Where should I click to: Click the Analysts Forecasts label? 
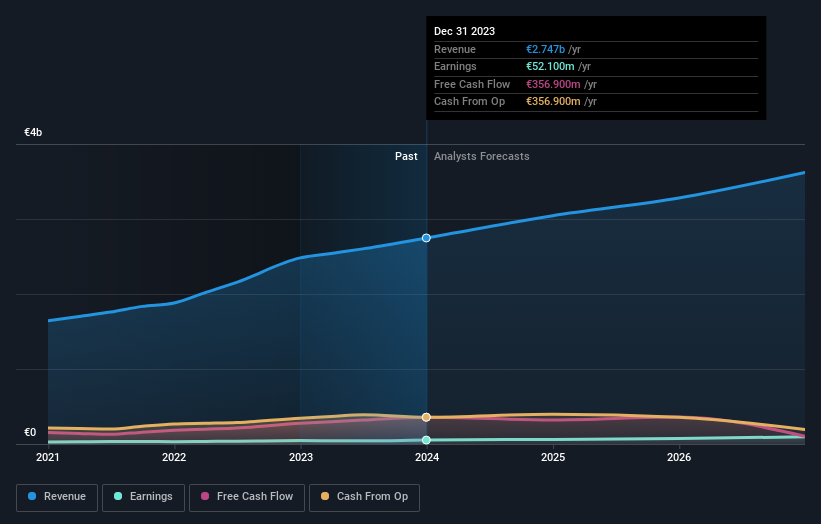tap(482, 157)
